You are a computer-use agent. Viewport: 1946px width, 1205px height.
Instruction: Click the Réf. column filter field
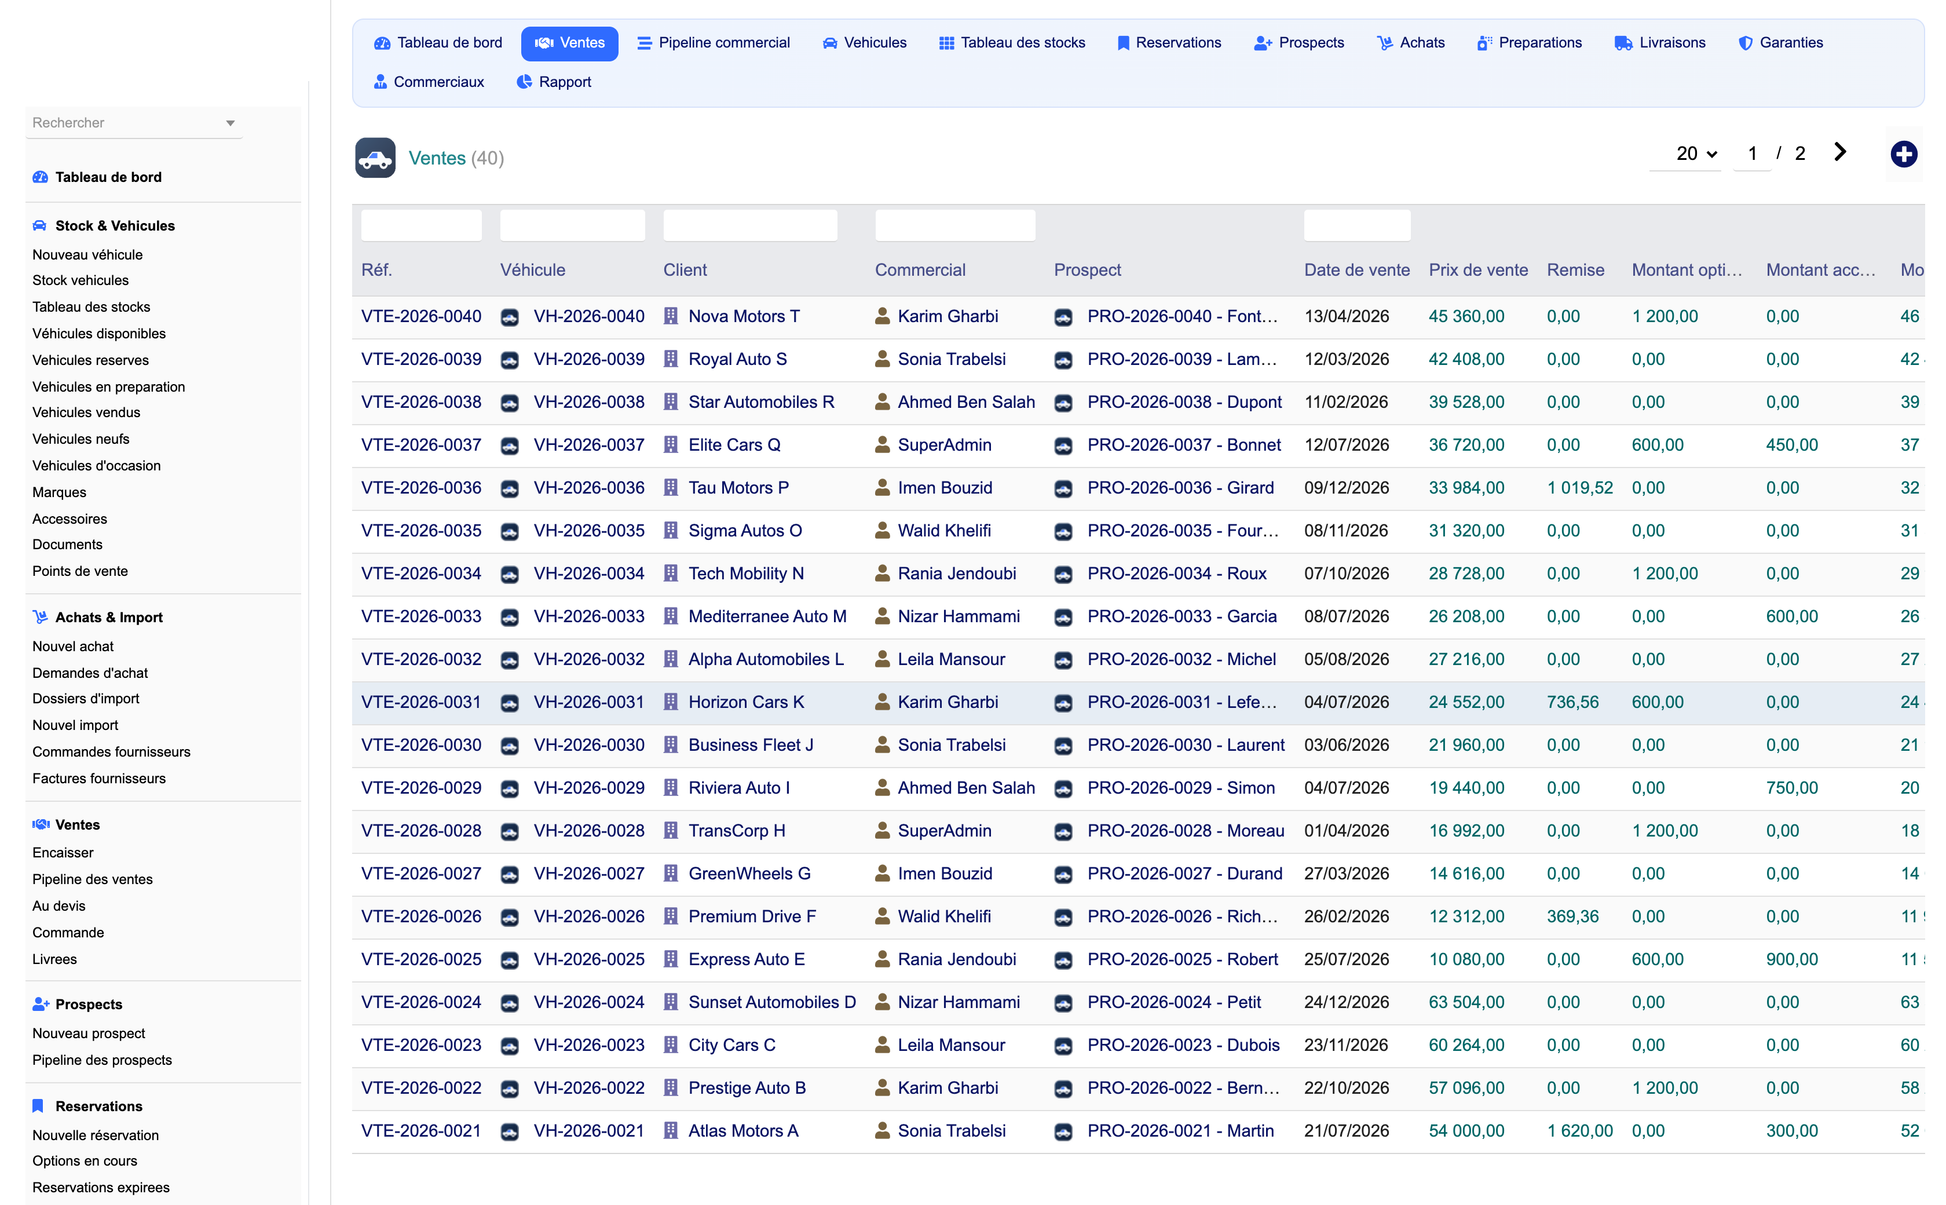[421, 225]
